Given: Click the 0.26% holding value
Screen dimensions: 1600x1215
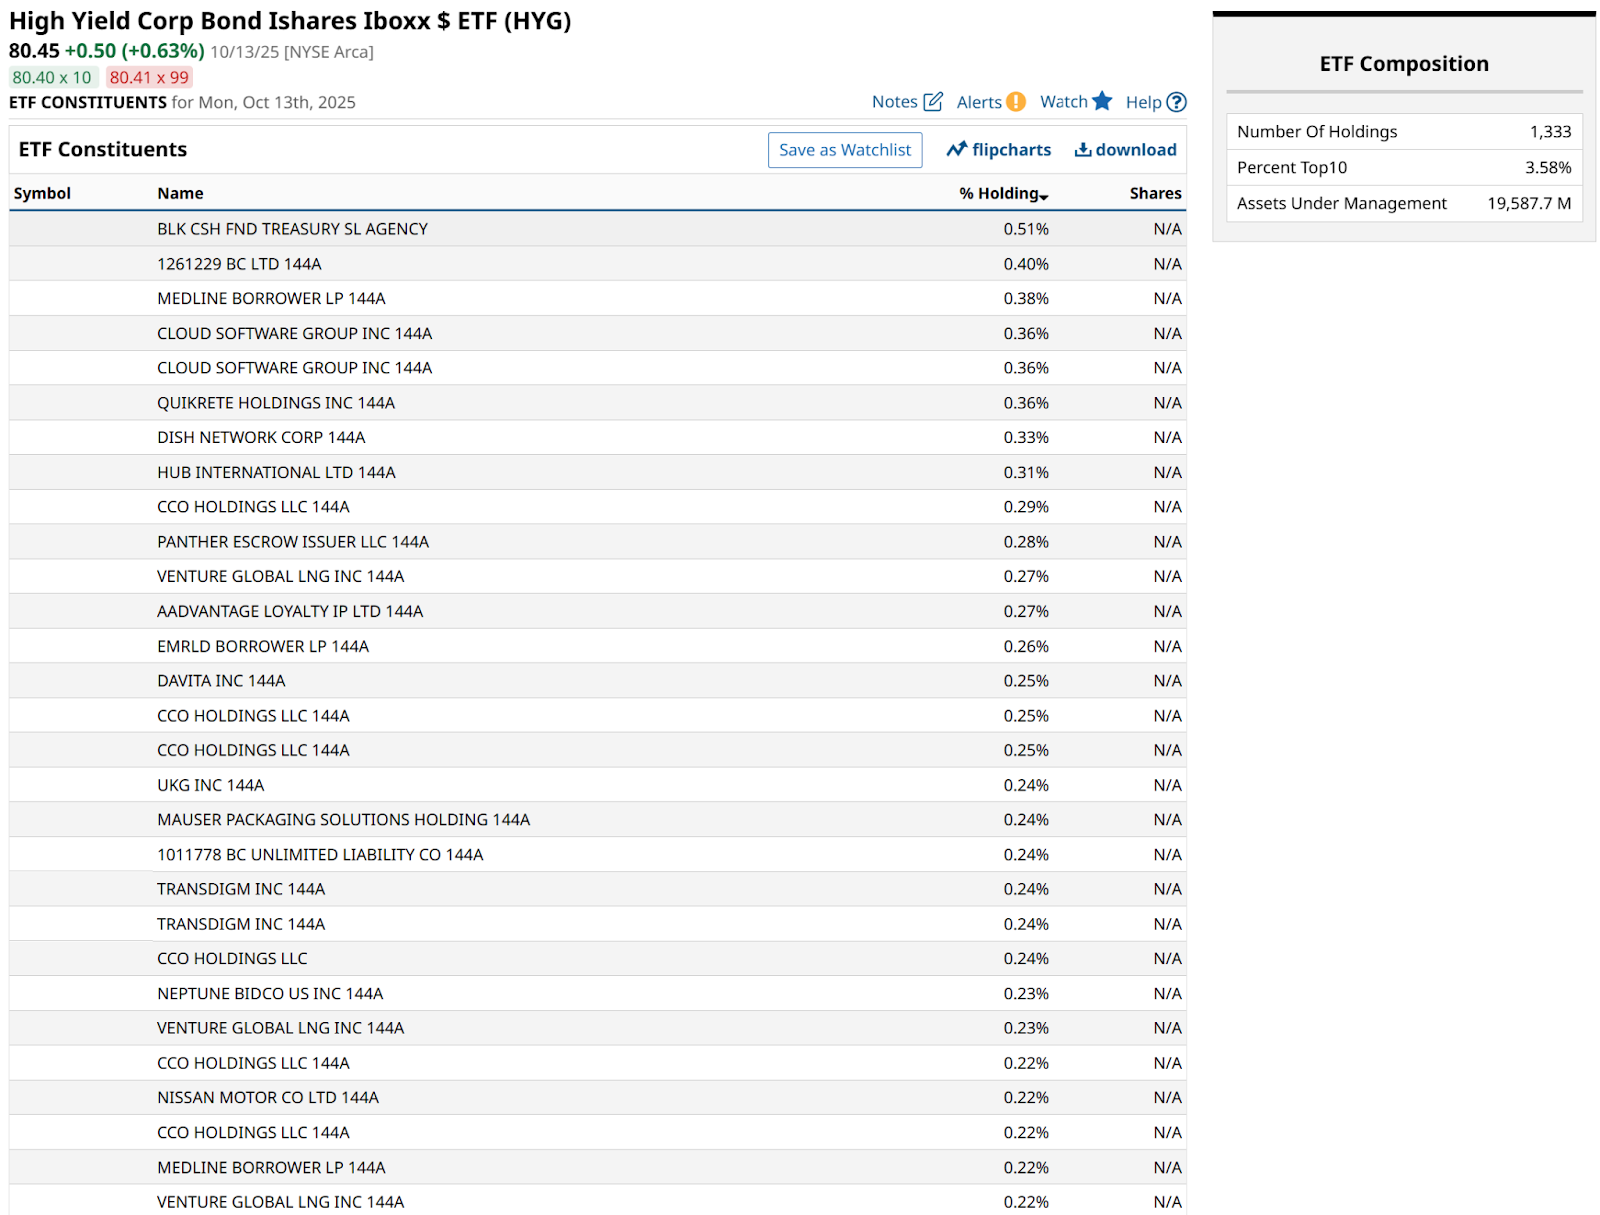Looking at the screenshot, I should pos(1026,646).
